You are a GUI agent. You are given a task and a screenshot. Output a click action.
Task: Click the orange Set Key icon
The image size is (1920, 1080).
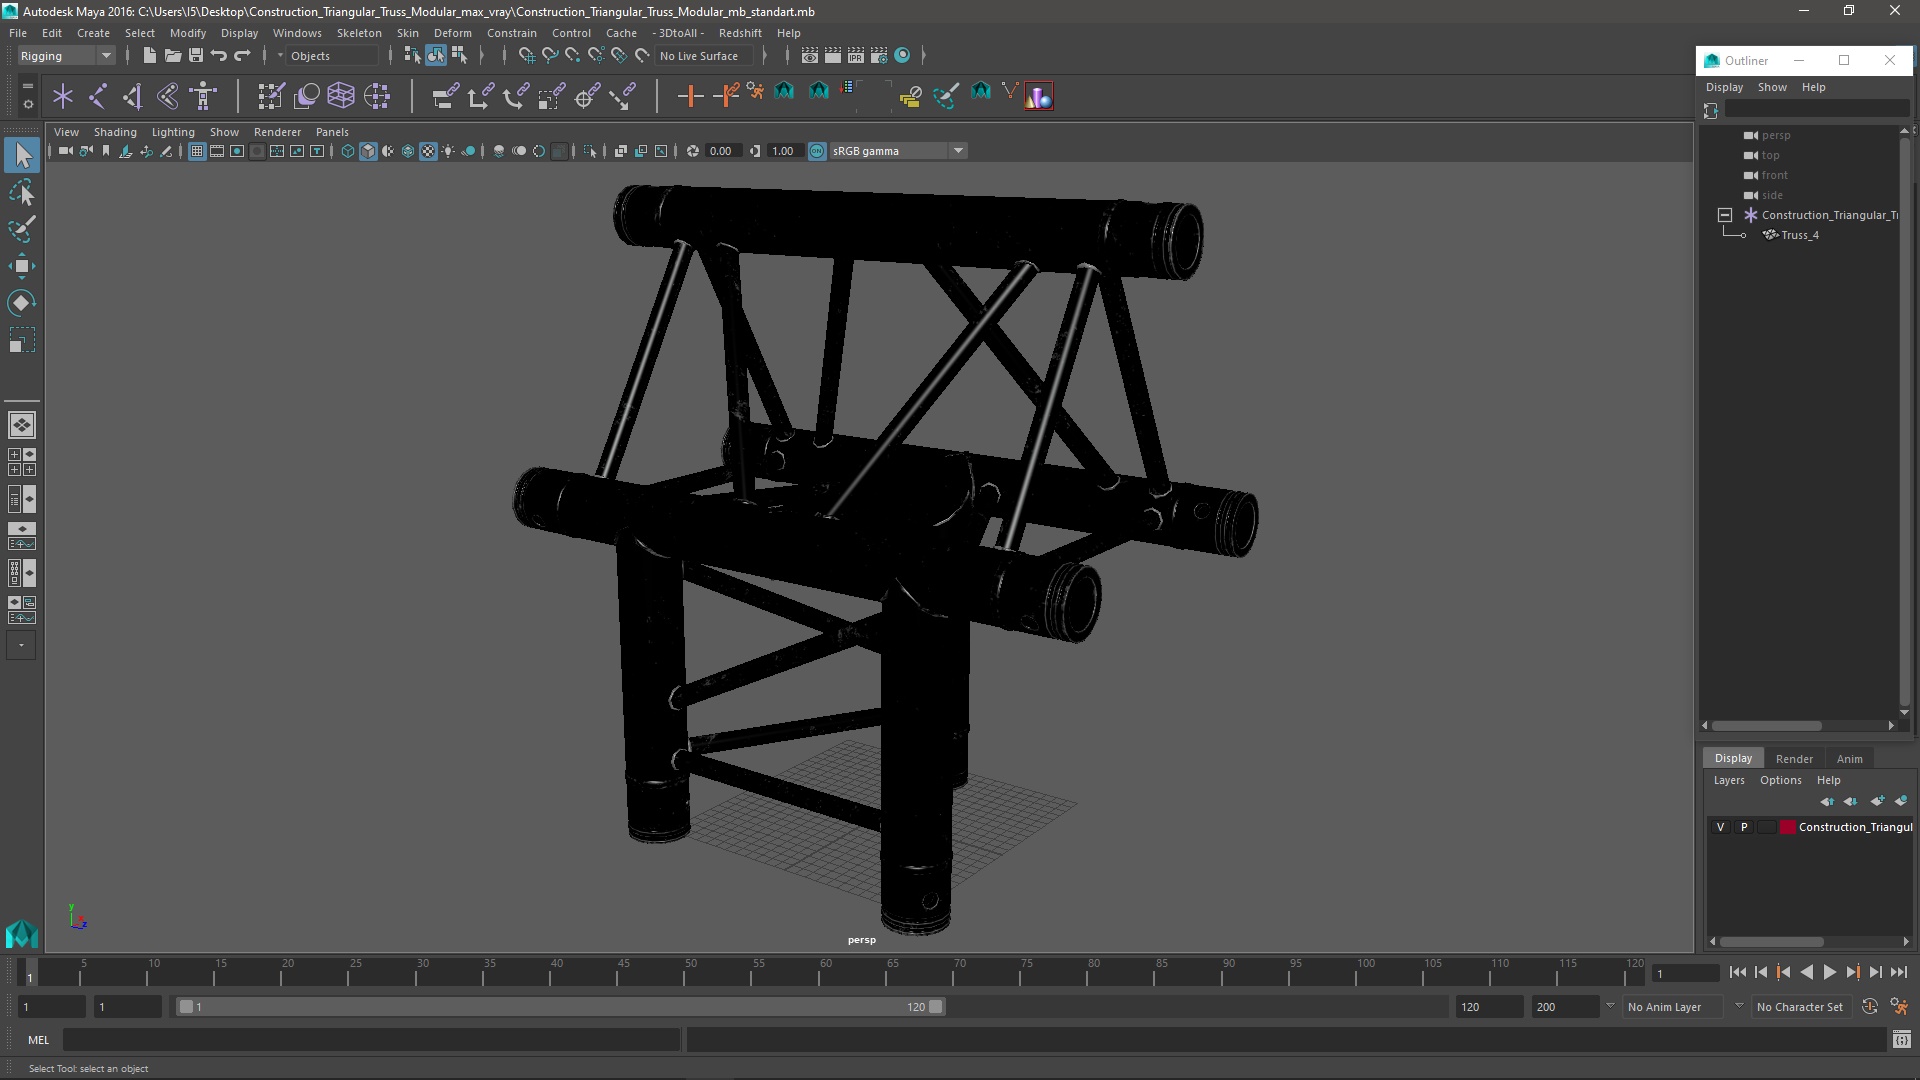click(x=690, y=96)
